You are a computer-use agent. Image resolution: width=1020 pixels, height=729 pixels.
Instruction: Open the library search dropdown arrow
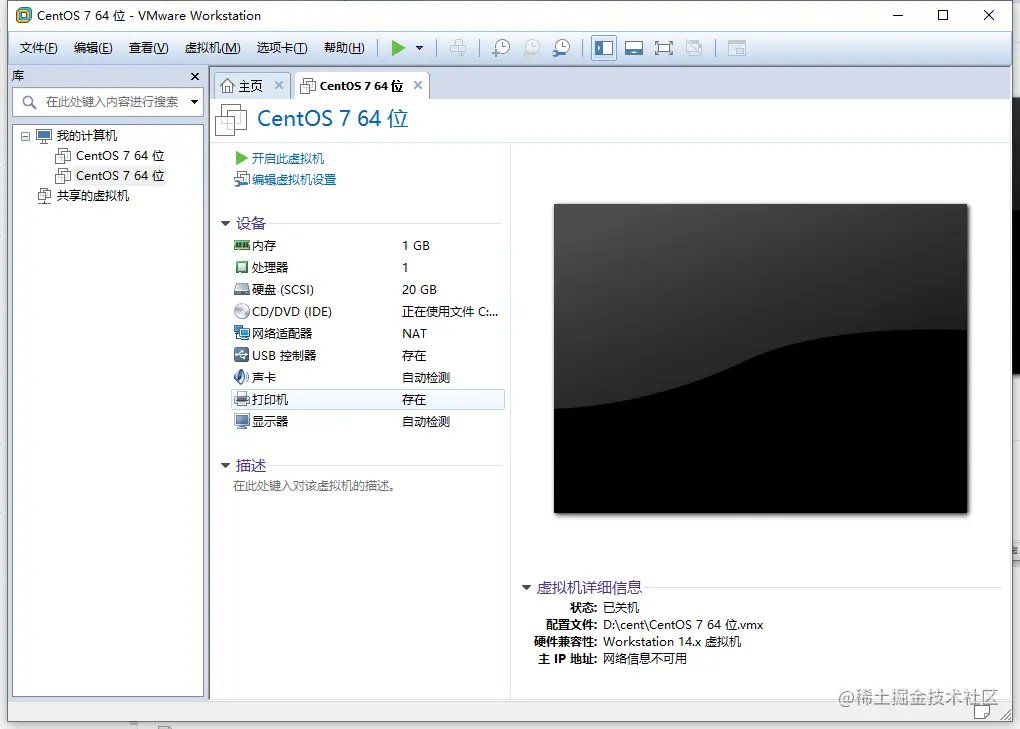[x=195, y=101]
